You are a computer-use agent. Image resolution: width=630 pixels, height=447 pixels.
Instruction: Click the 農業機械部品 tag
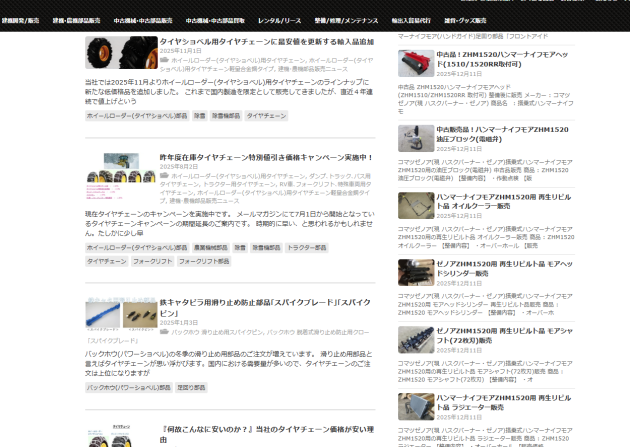point(210,247)
